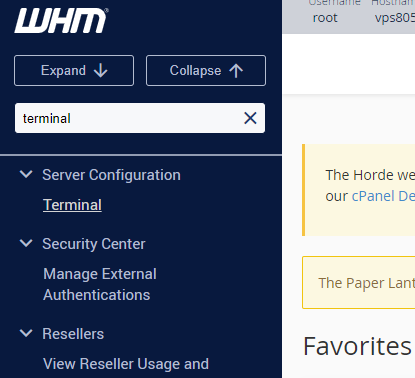Image resolution: width=415 pixels, height=378 pixels.
Task: Click the 'root' username text
Action: pyautogui.click(x=325, y=17)
